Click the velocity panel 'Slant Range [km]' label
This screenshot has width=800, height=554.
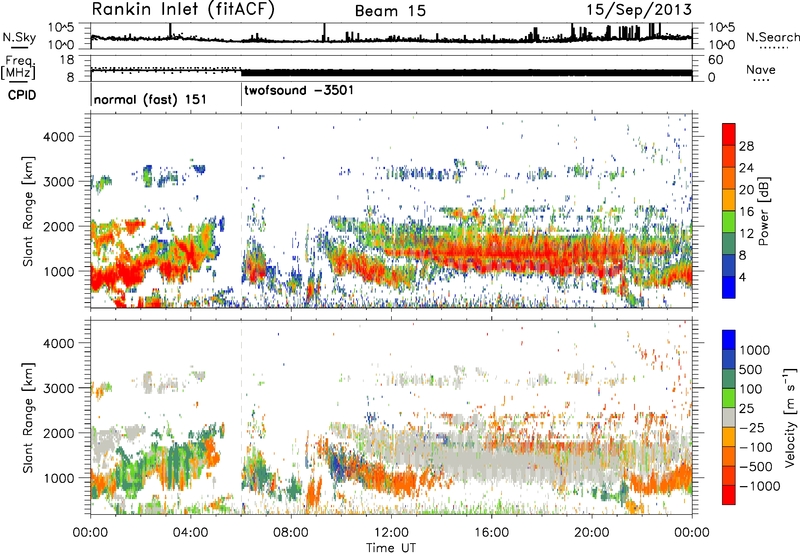coord(28,418)
